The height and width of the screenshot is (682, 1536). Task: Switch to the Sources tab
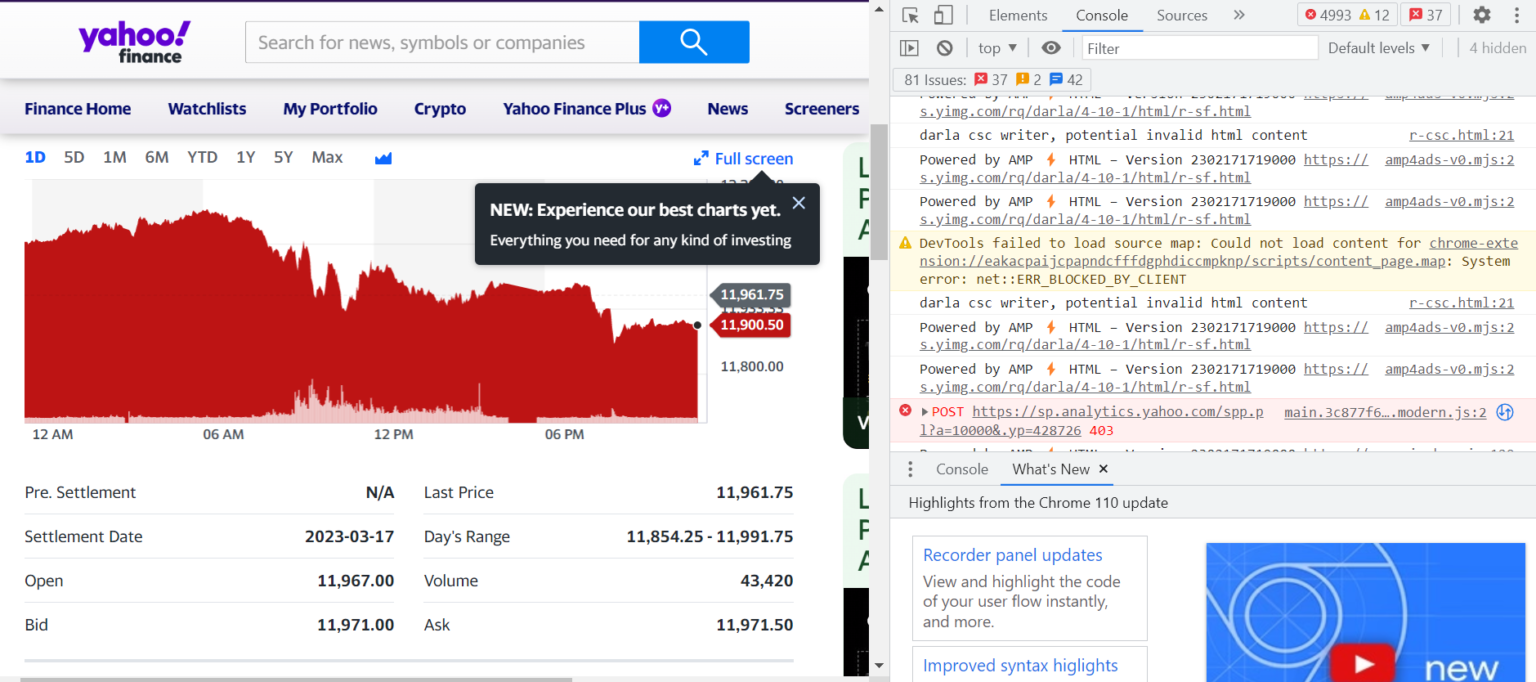coord(1181,15)
